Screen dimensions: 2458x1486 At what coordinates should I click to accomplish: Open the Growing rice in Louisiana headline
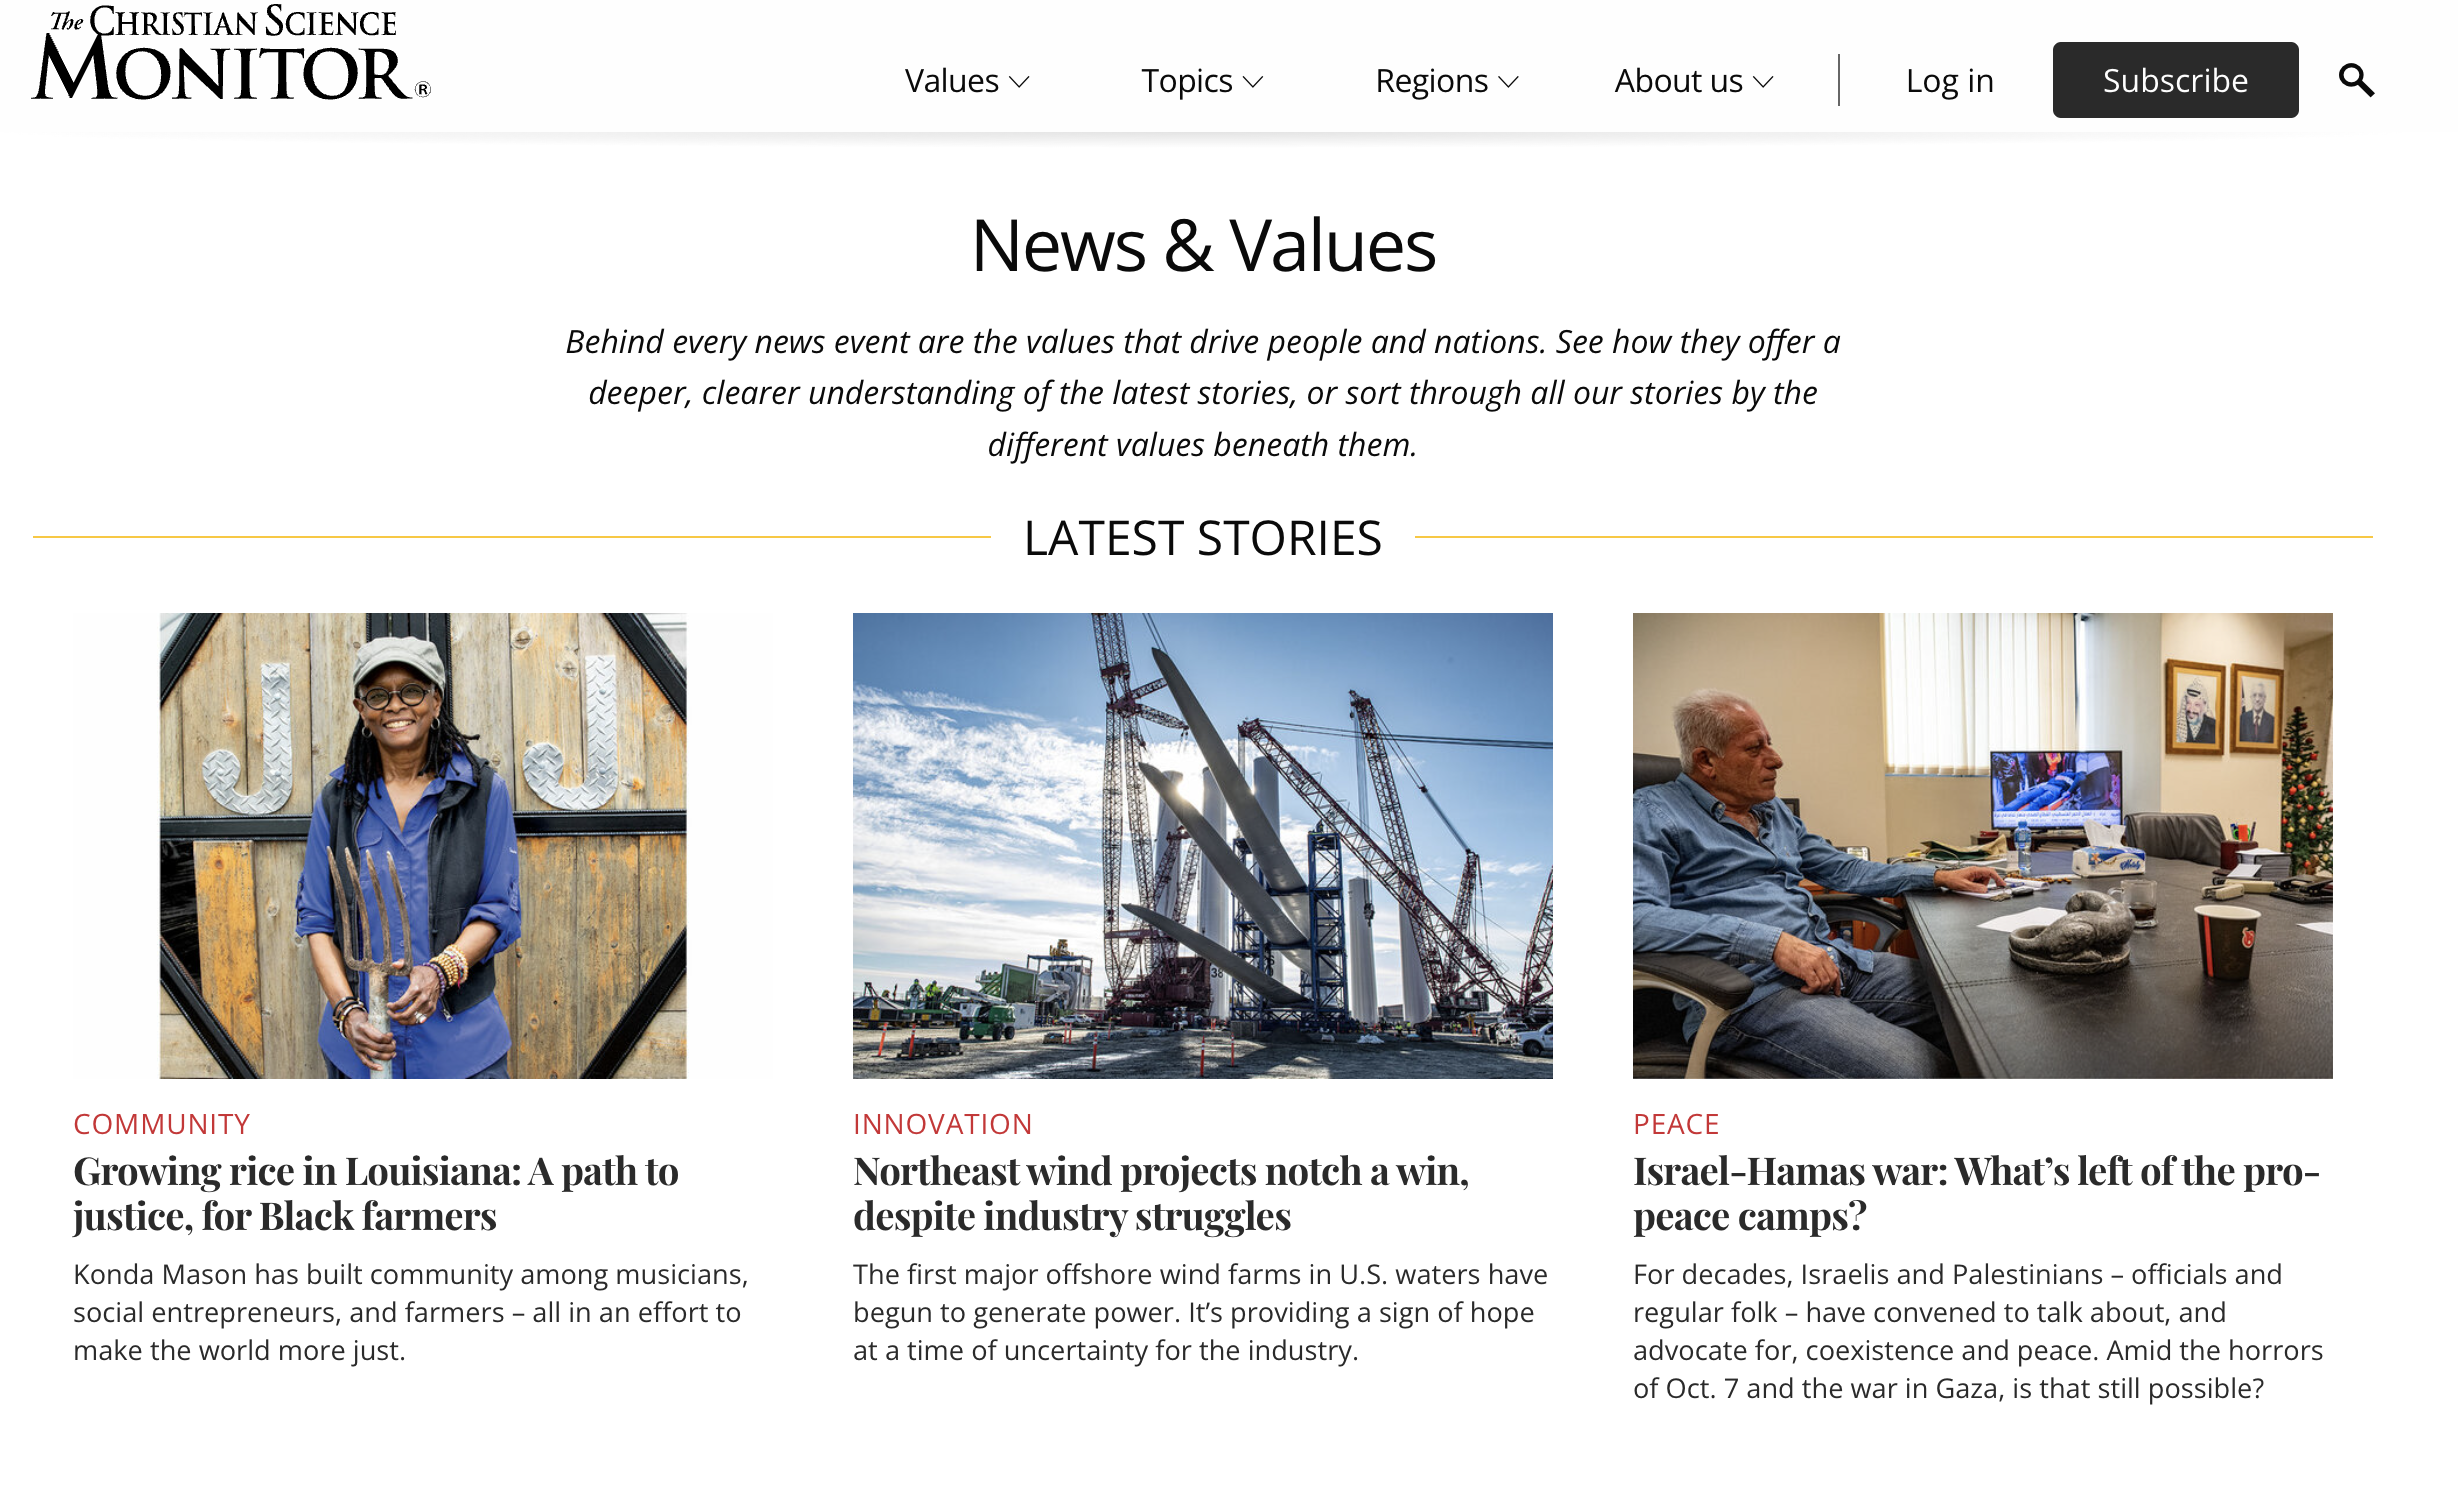[376, 1194]
